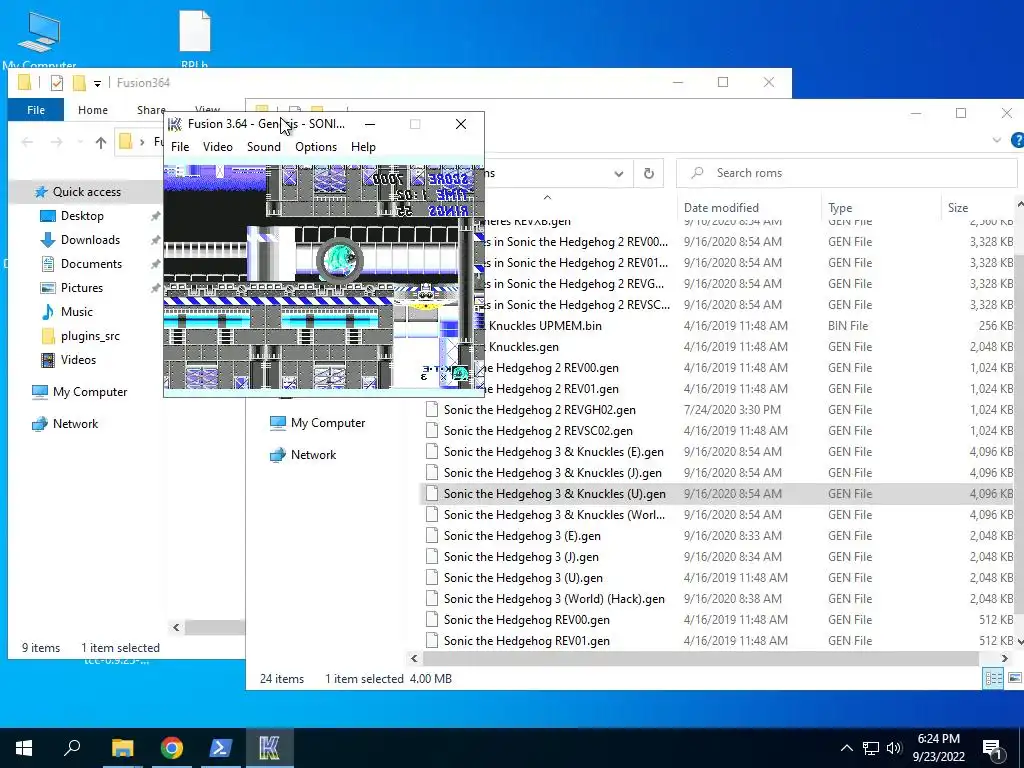
Task: Expand the address bar history dropdown
Action: point(618,174)
